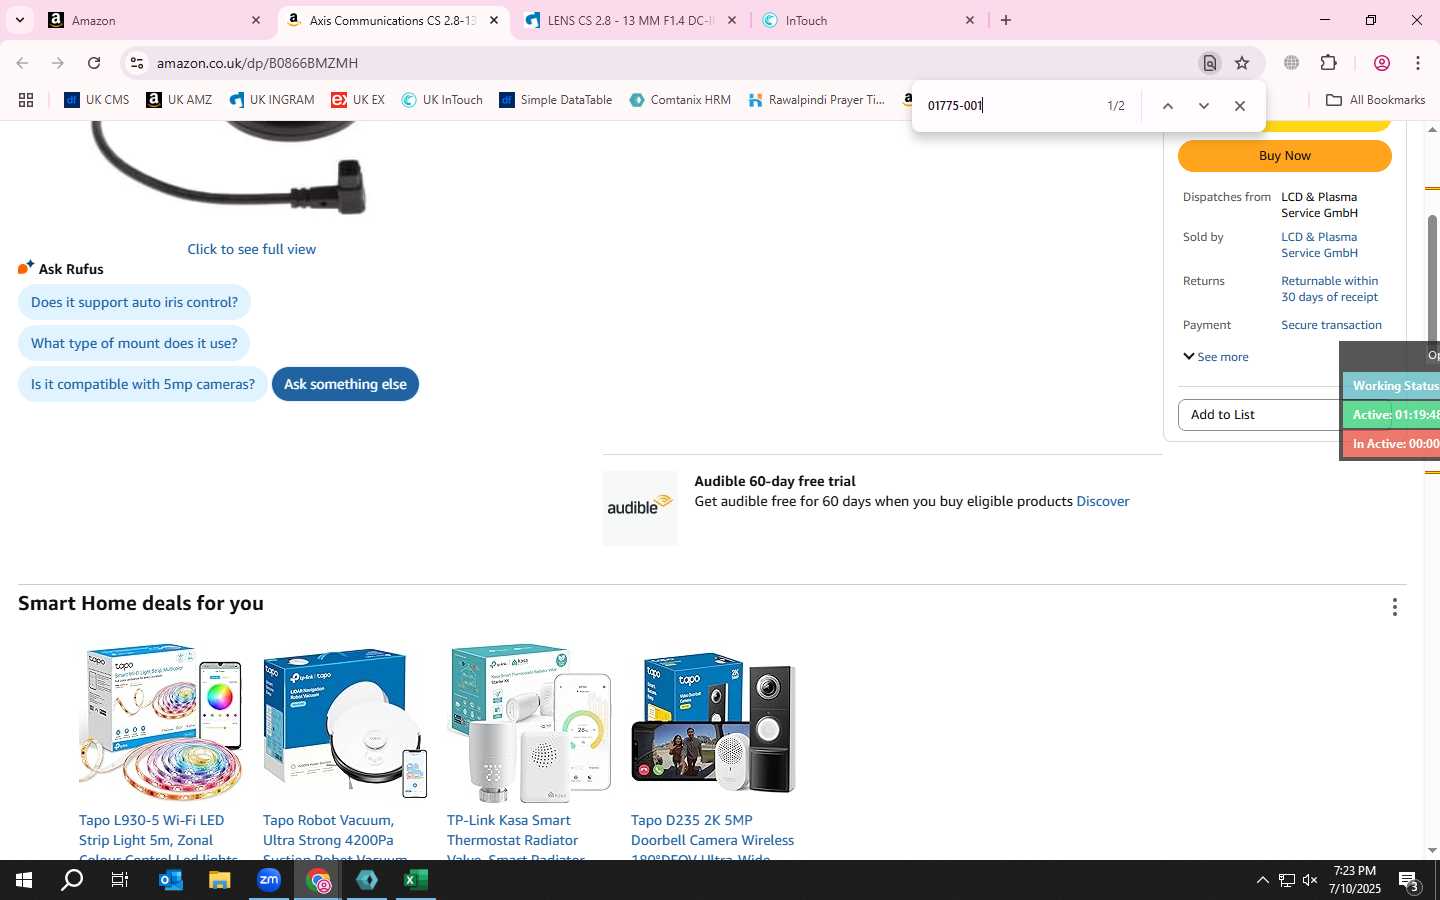Viewport: 1440px width, 900px height.
Task: Jump to previous find result
Action: point(1167,106)
